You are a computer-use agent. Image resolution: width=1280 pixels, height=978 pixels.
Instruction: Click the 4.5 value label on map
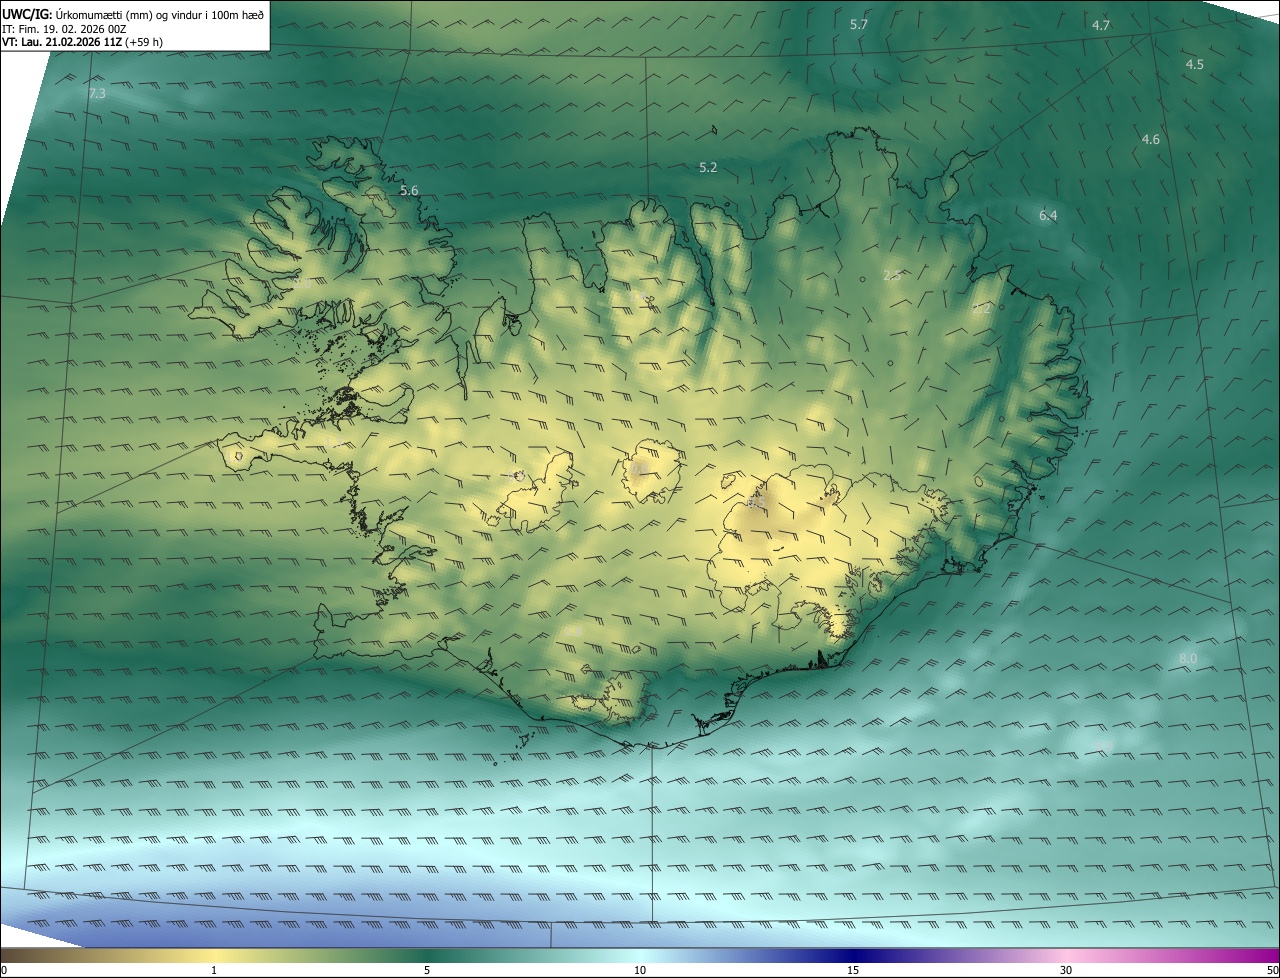click(1194, 64)
